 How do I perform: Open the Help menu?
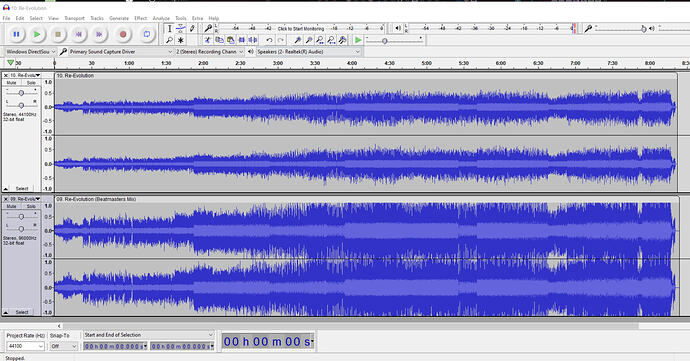click(x=213, y=18)
